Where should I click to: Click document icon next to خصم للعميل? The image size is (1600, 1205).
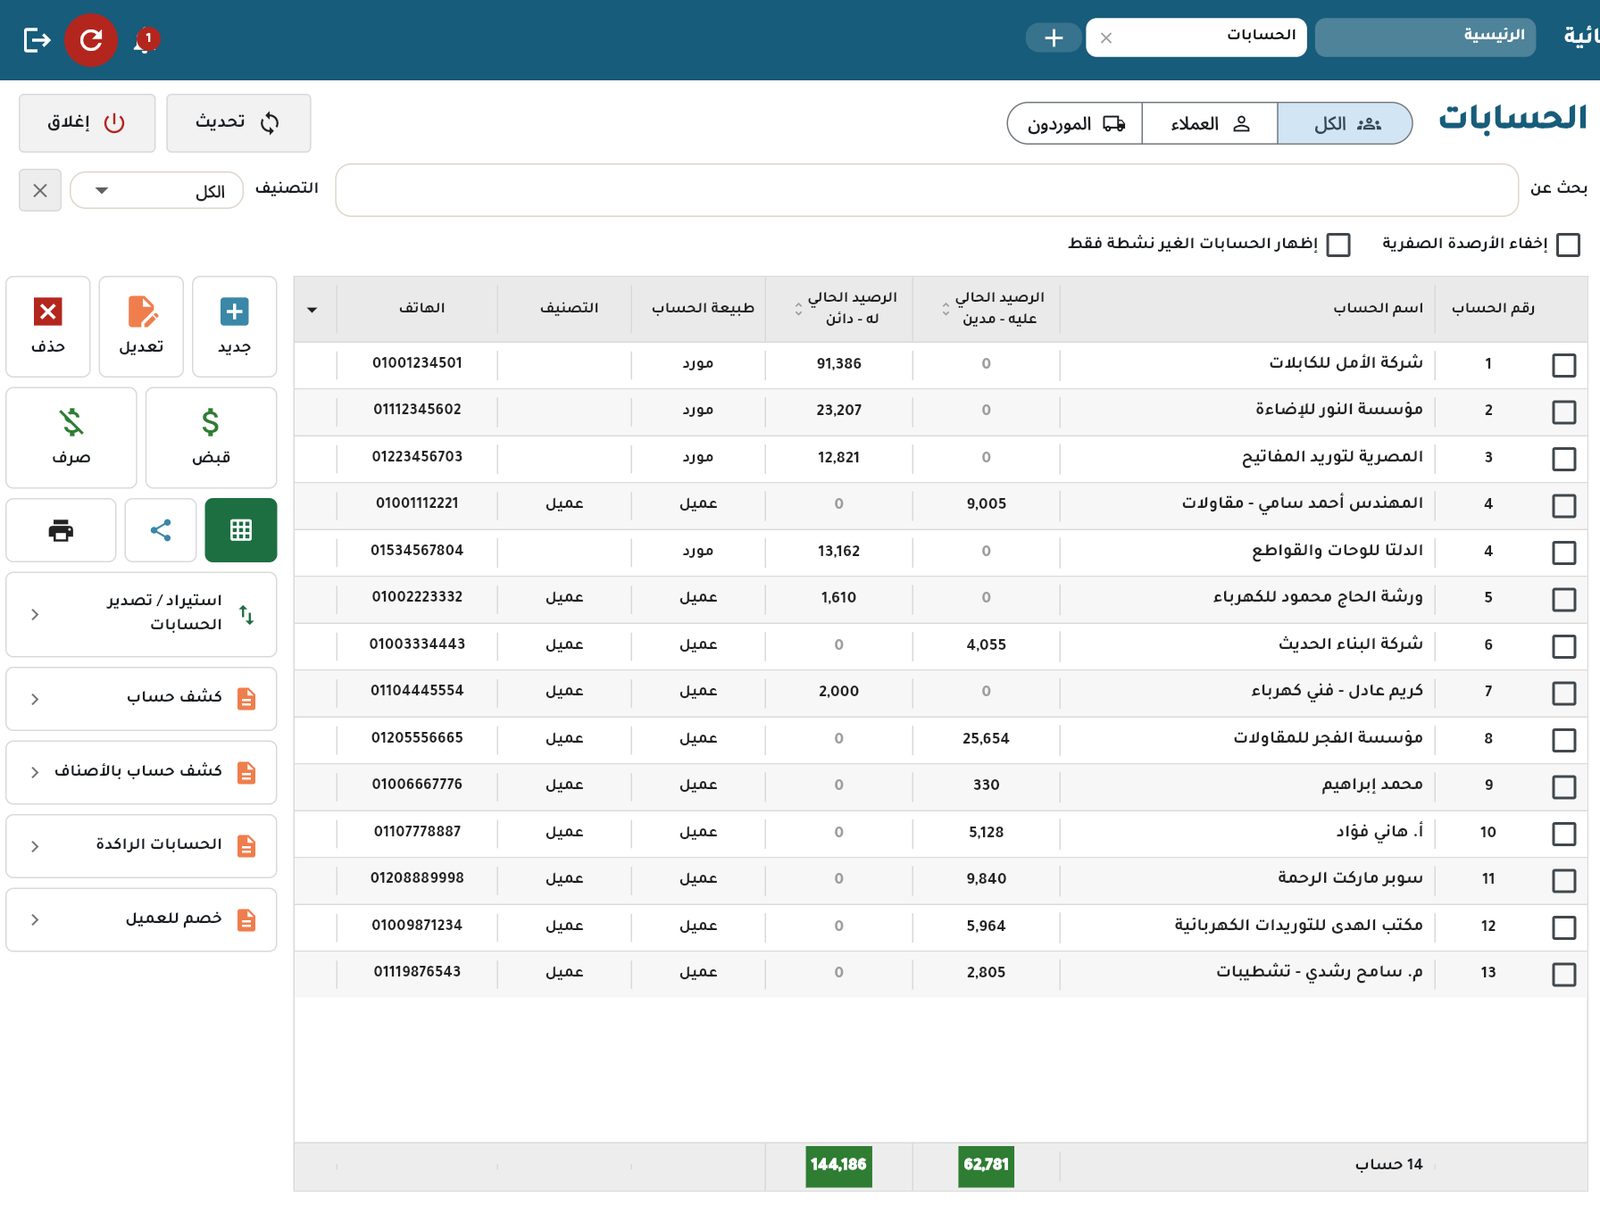(x=246, y=920)
